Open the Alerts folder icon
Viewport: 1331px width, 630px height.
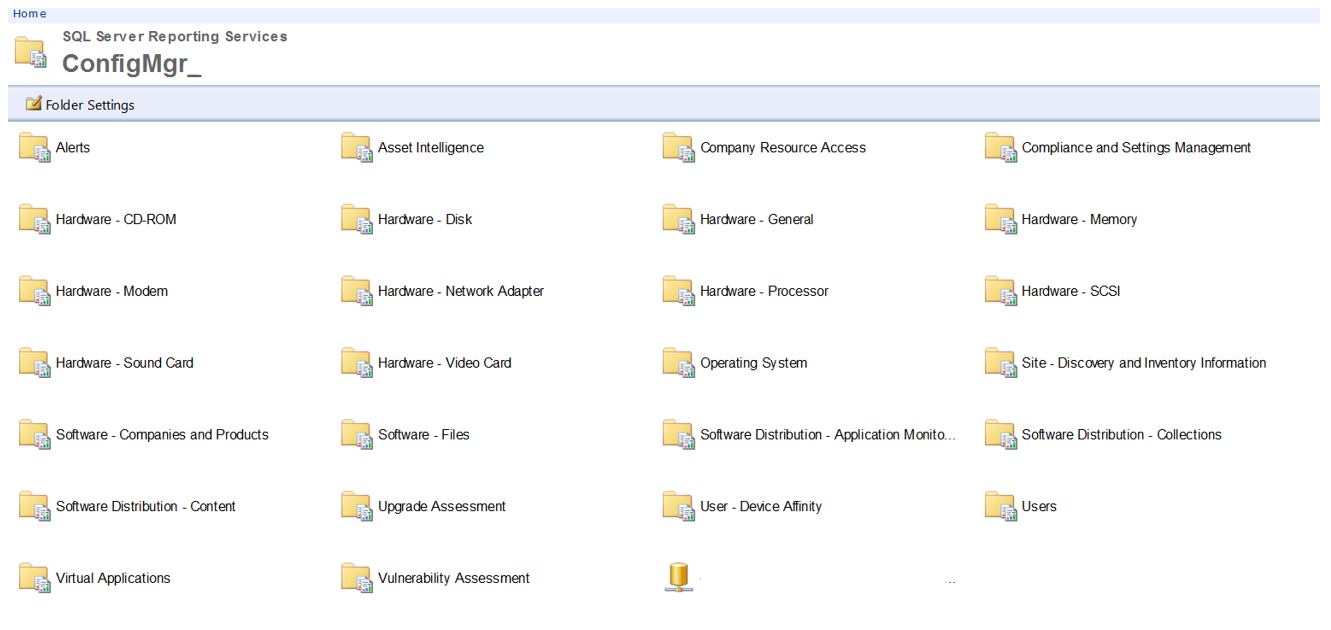tap(34, 148)
